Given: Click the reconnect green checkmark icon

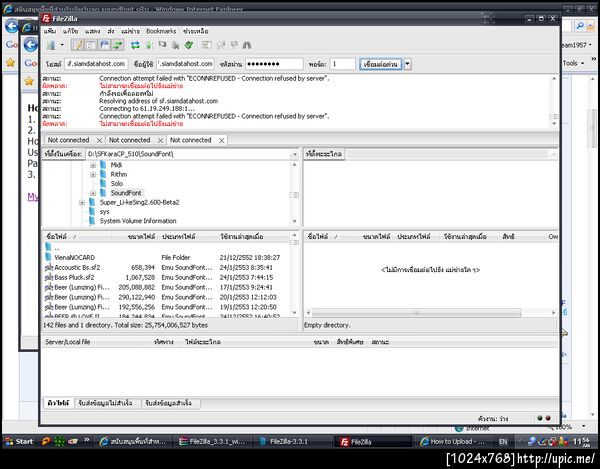Looking at the screenshot, I should point(189,45).
